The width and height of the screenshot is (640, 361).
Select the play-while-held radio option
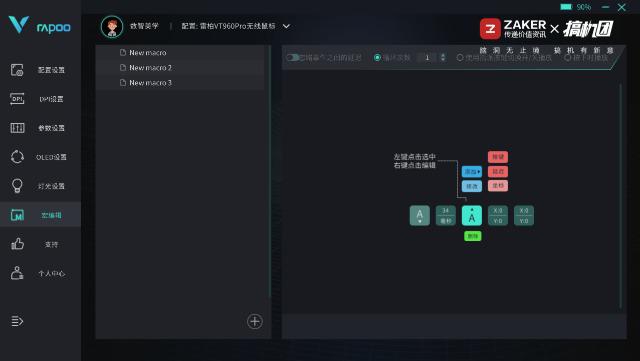pyautogui.click(x=567, y=58)
